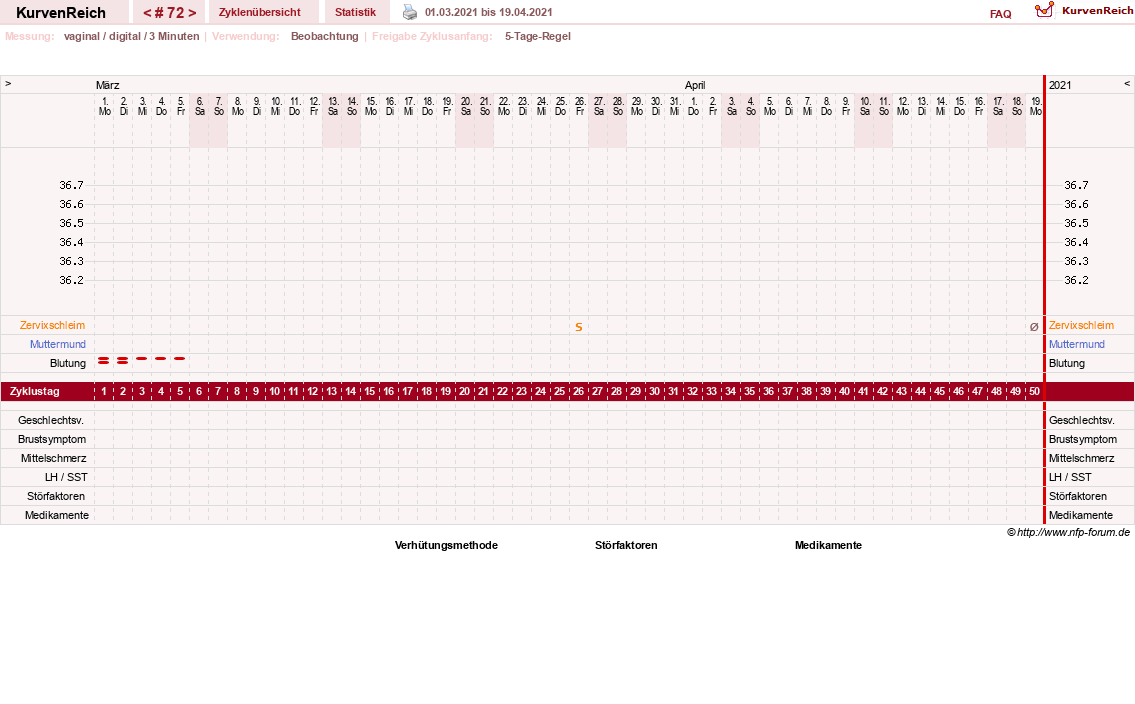Image resolution: width=1135 pixels, height=704 pixels.
Task: Click the left Mittelschmerz row label
Action: [54, 458]
